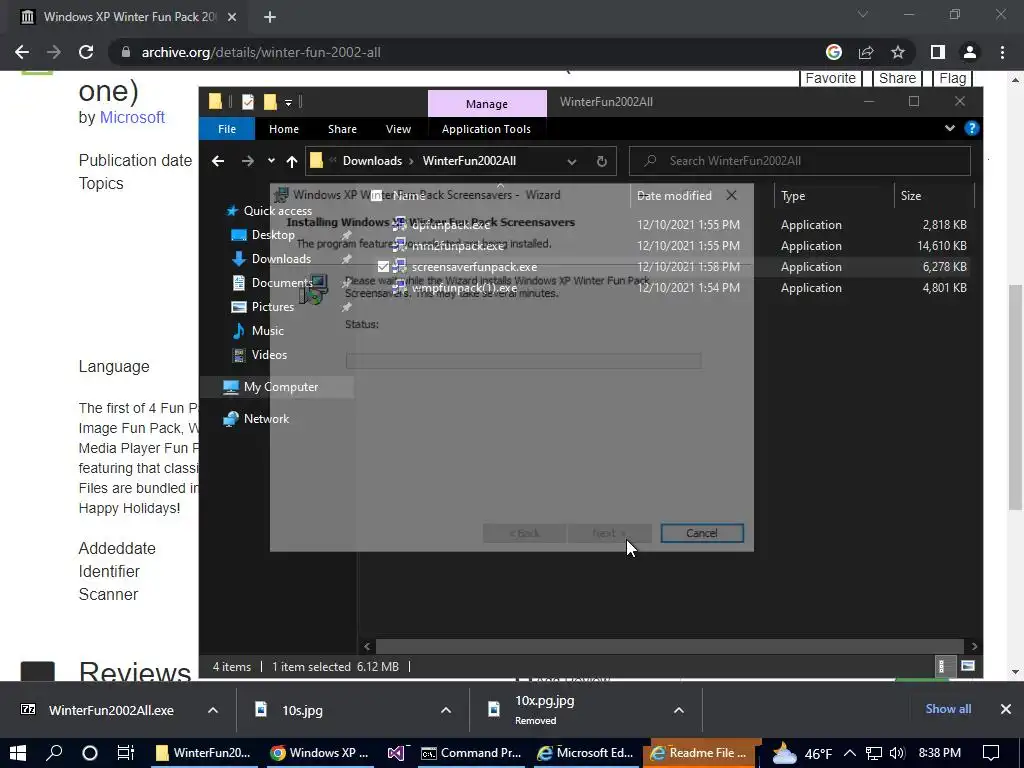
Task: Open Chrome three-dot menu
Action: 1002,52
